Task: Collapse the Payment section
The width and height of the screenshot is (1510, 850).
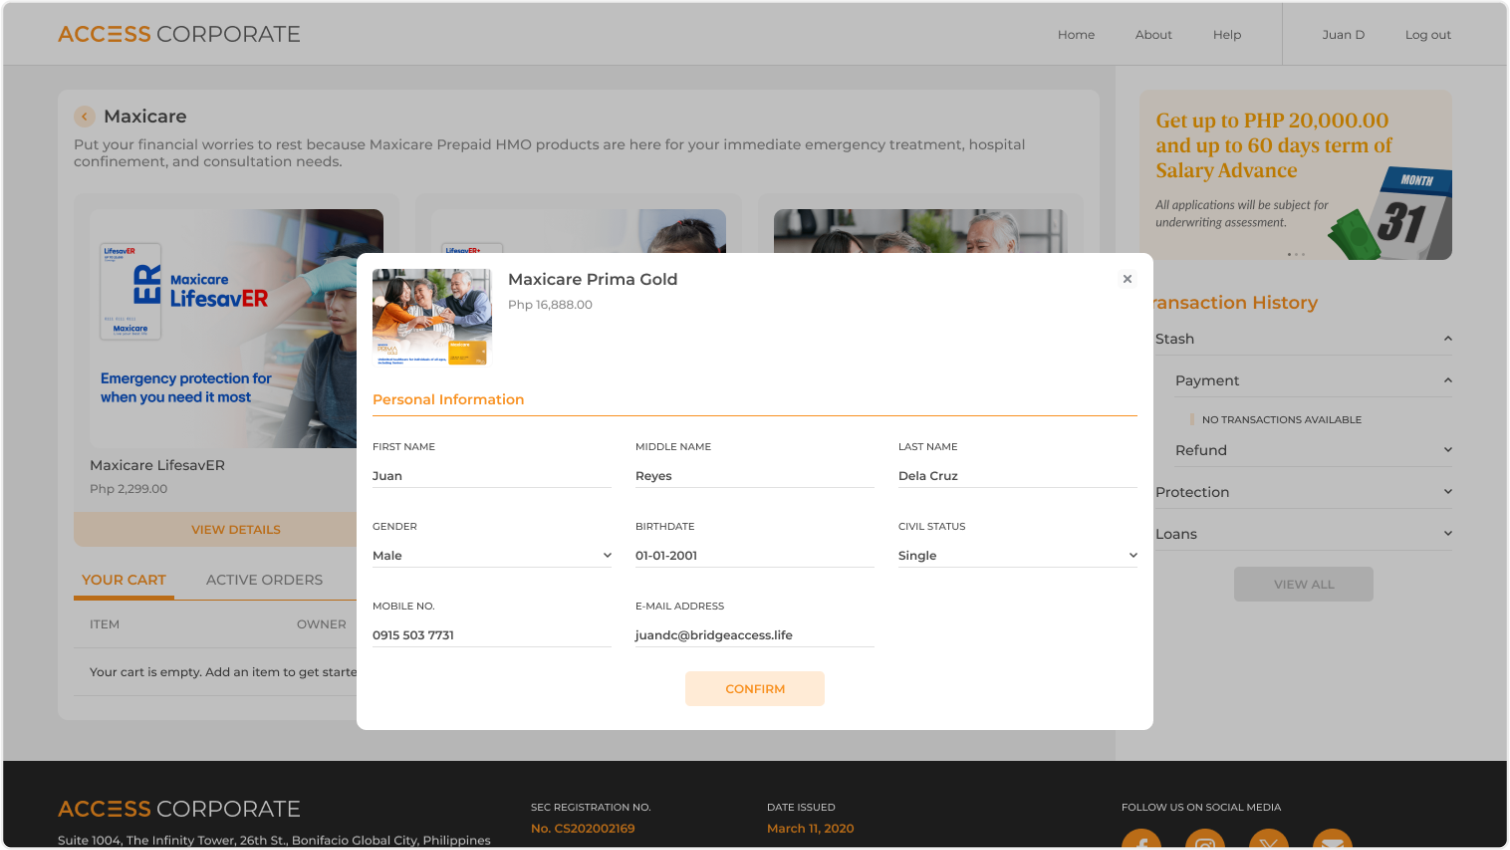Action: [1447, 381]
